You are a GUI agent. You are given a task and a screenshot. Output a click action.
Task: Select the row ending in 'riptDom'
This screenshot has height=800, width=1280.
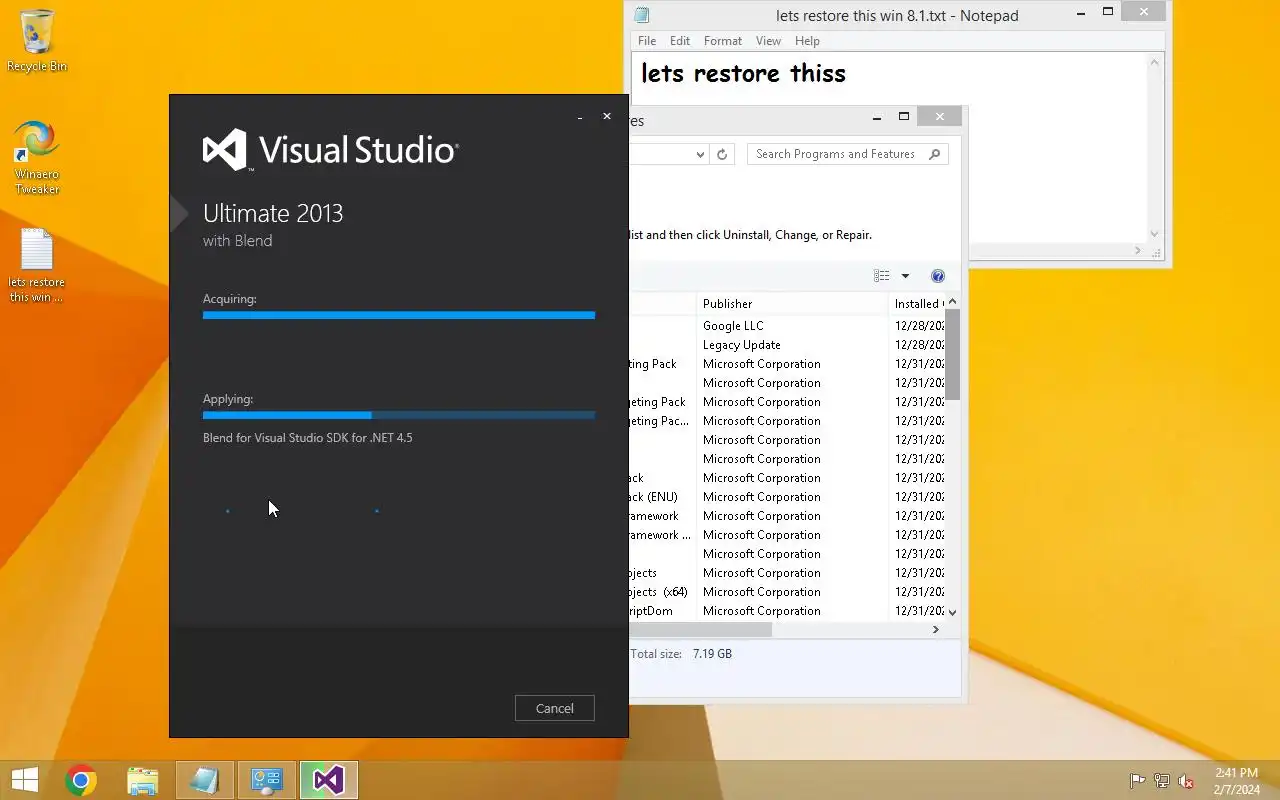pyautogui.click(x=787, y=611)
